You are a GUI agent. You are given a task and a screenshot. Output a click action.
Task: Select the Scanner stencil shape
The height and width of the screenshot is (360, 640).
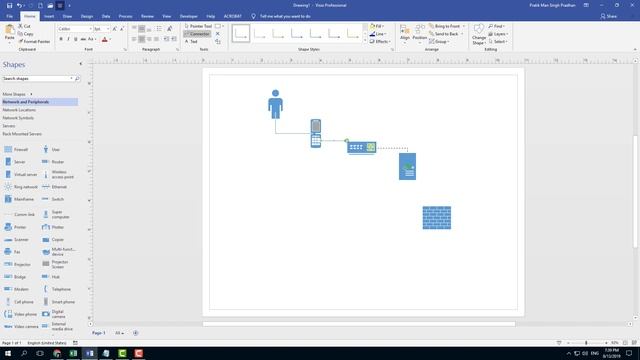coord(16,240)
